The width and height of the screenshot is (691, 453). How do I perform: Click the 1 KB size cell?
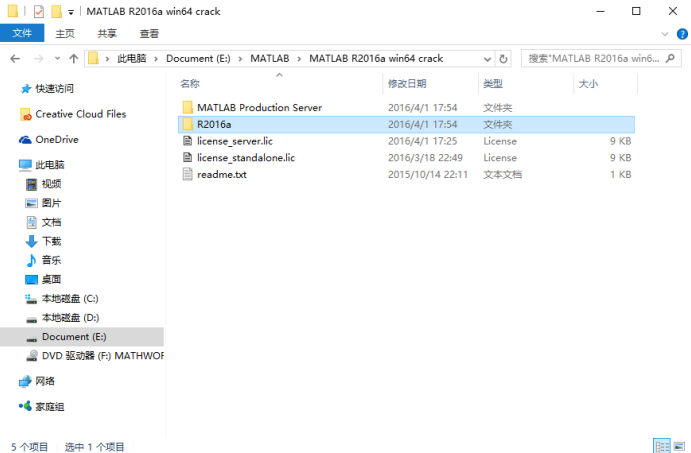pos(620,175)
